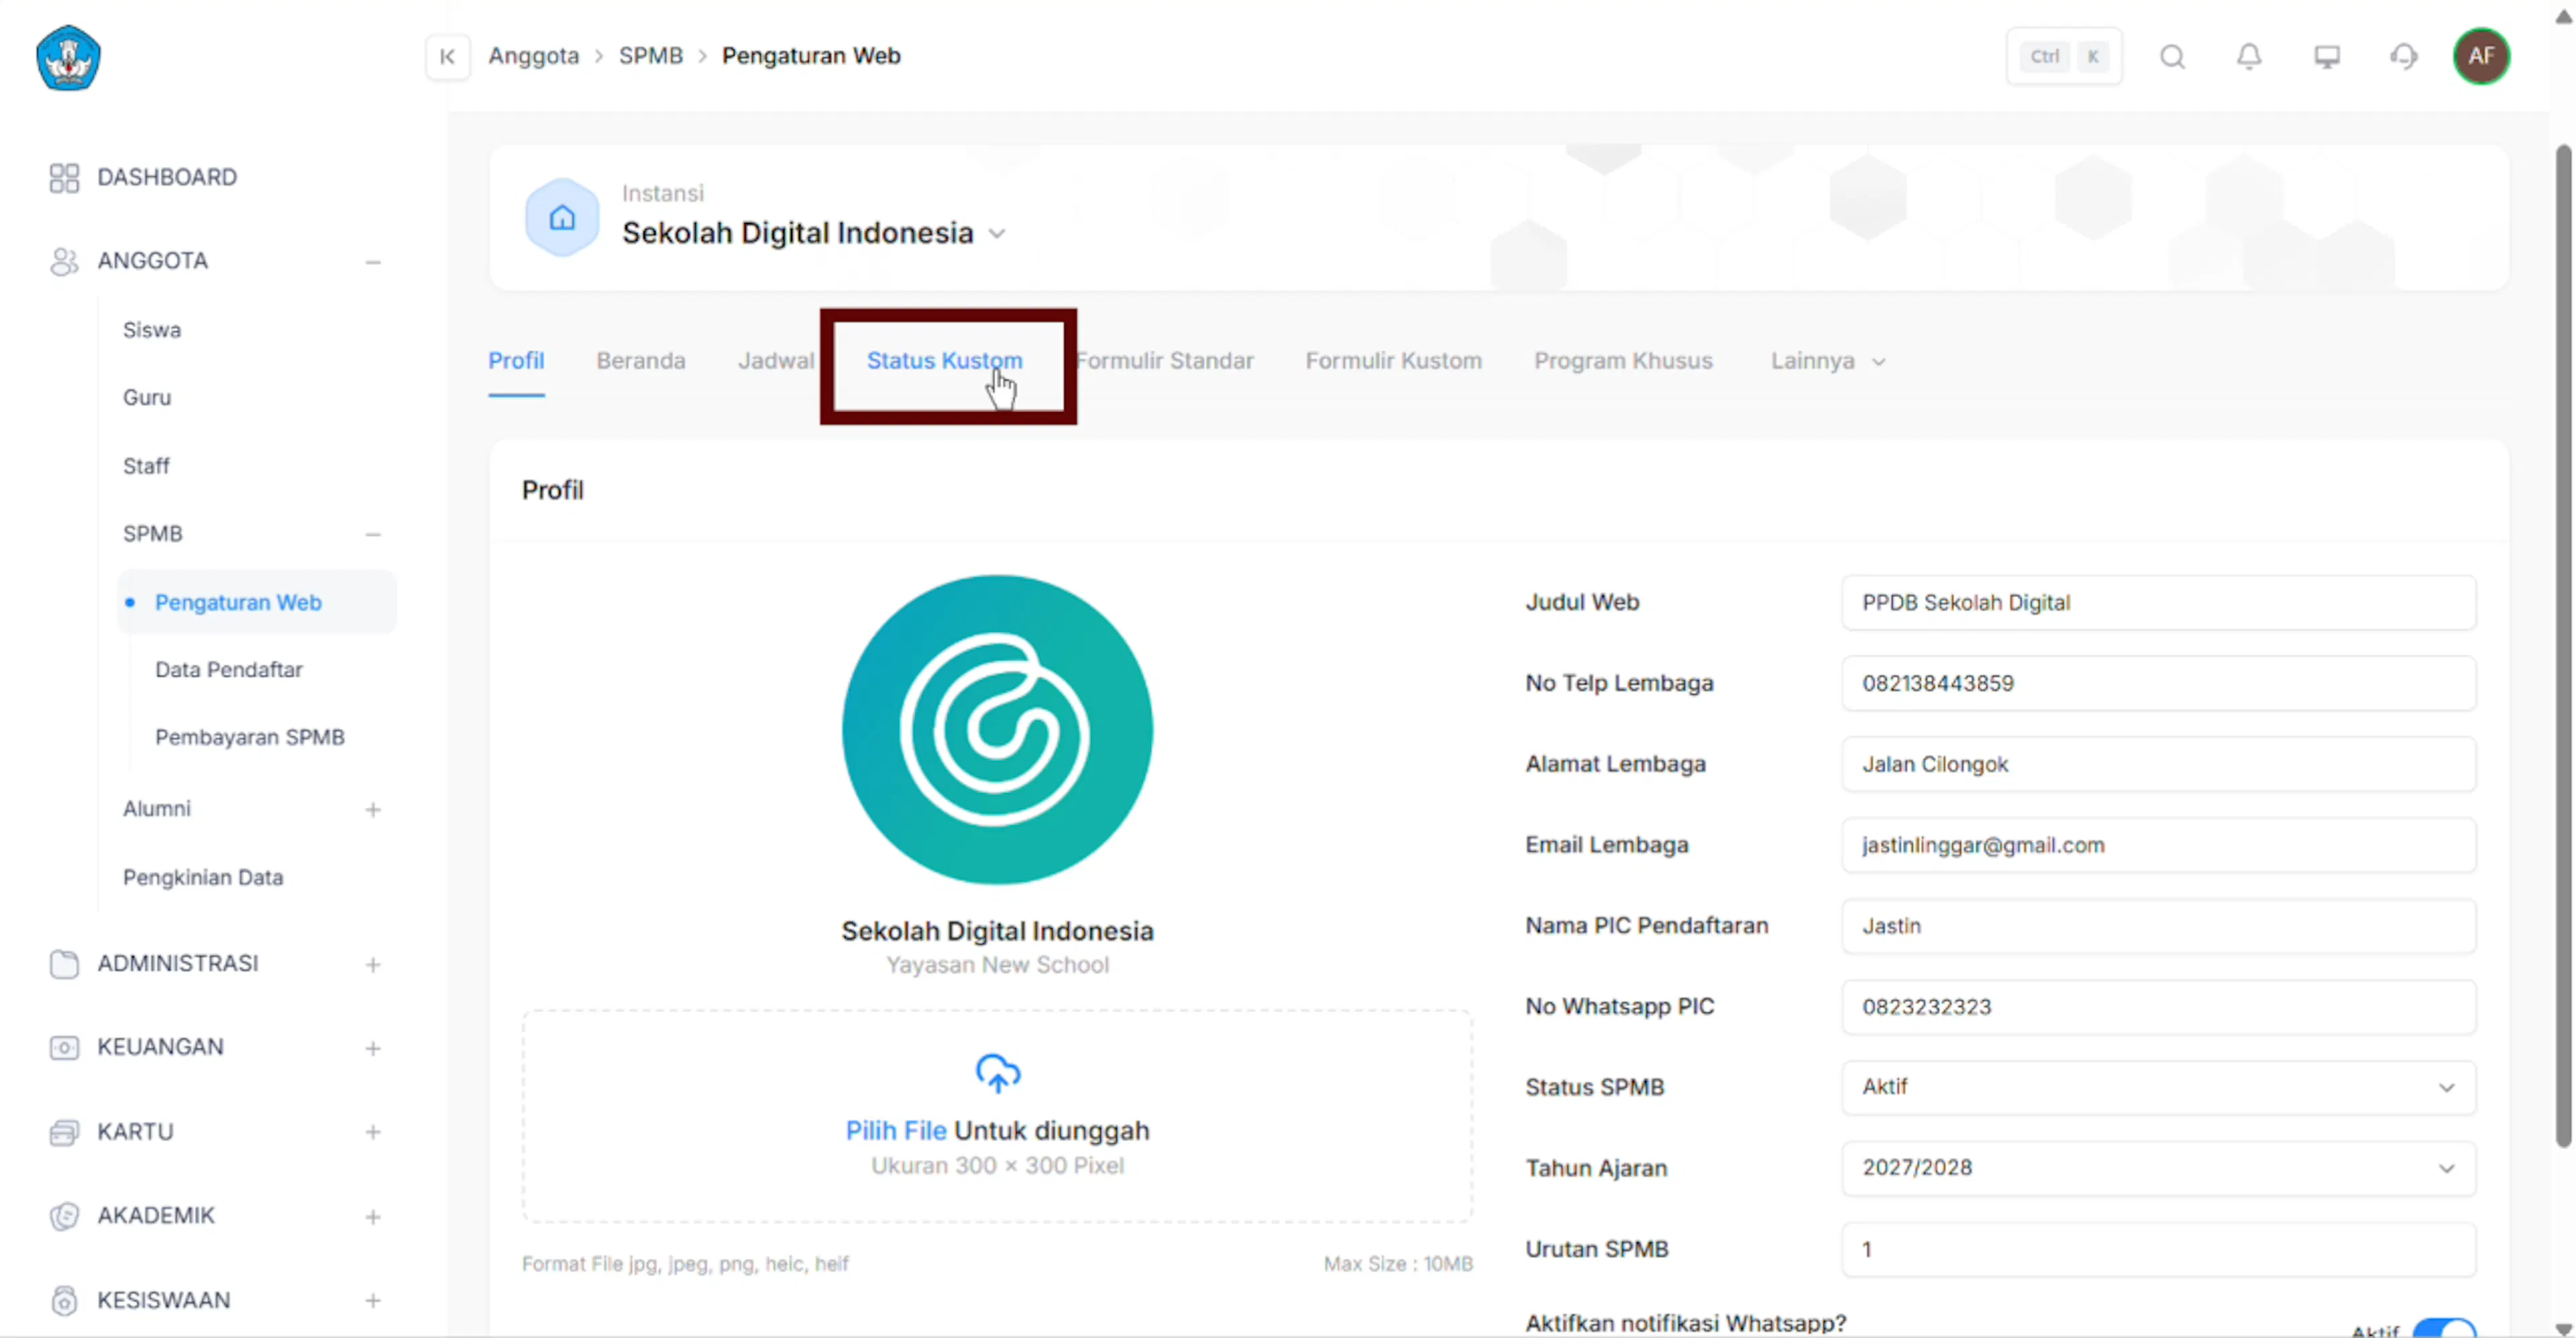Click the Akademik icon
2576x1338 pixels.
tap(64, 1216)
